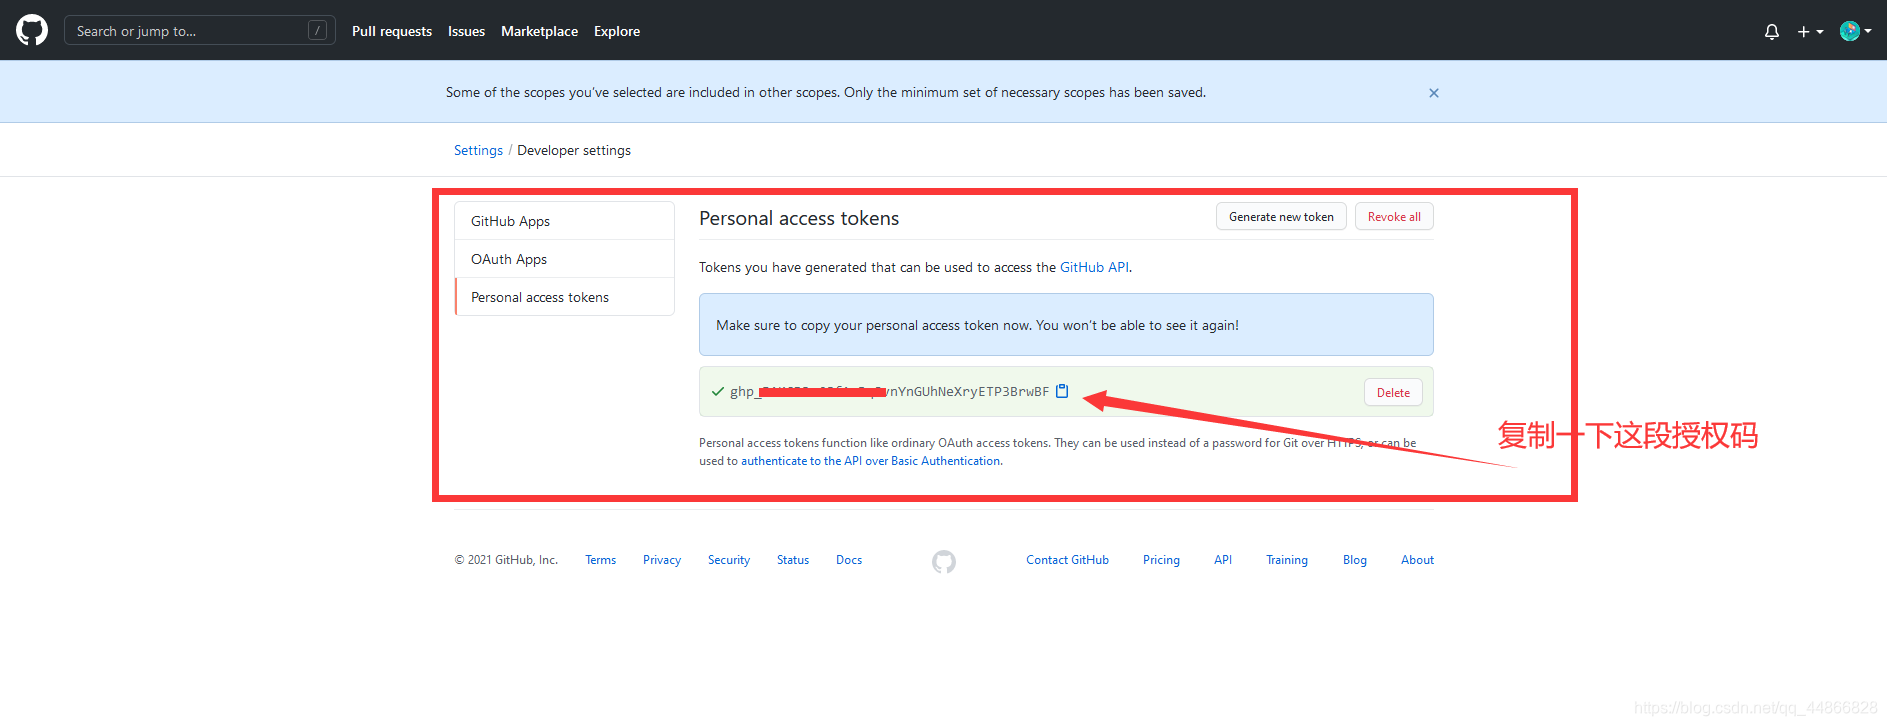Click the 2021 GitHub, Inc. copyright text

tap(506, 560)
